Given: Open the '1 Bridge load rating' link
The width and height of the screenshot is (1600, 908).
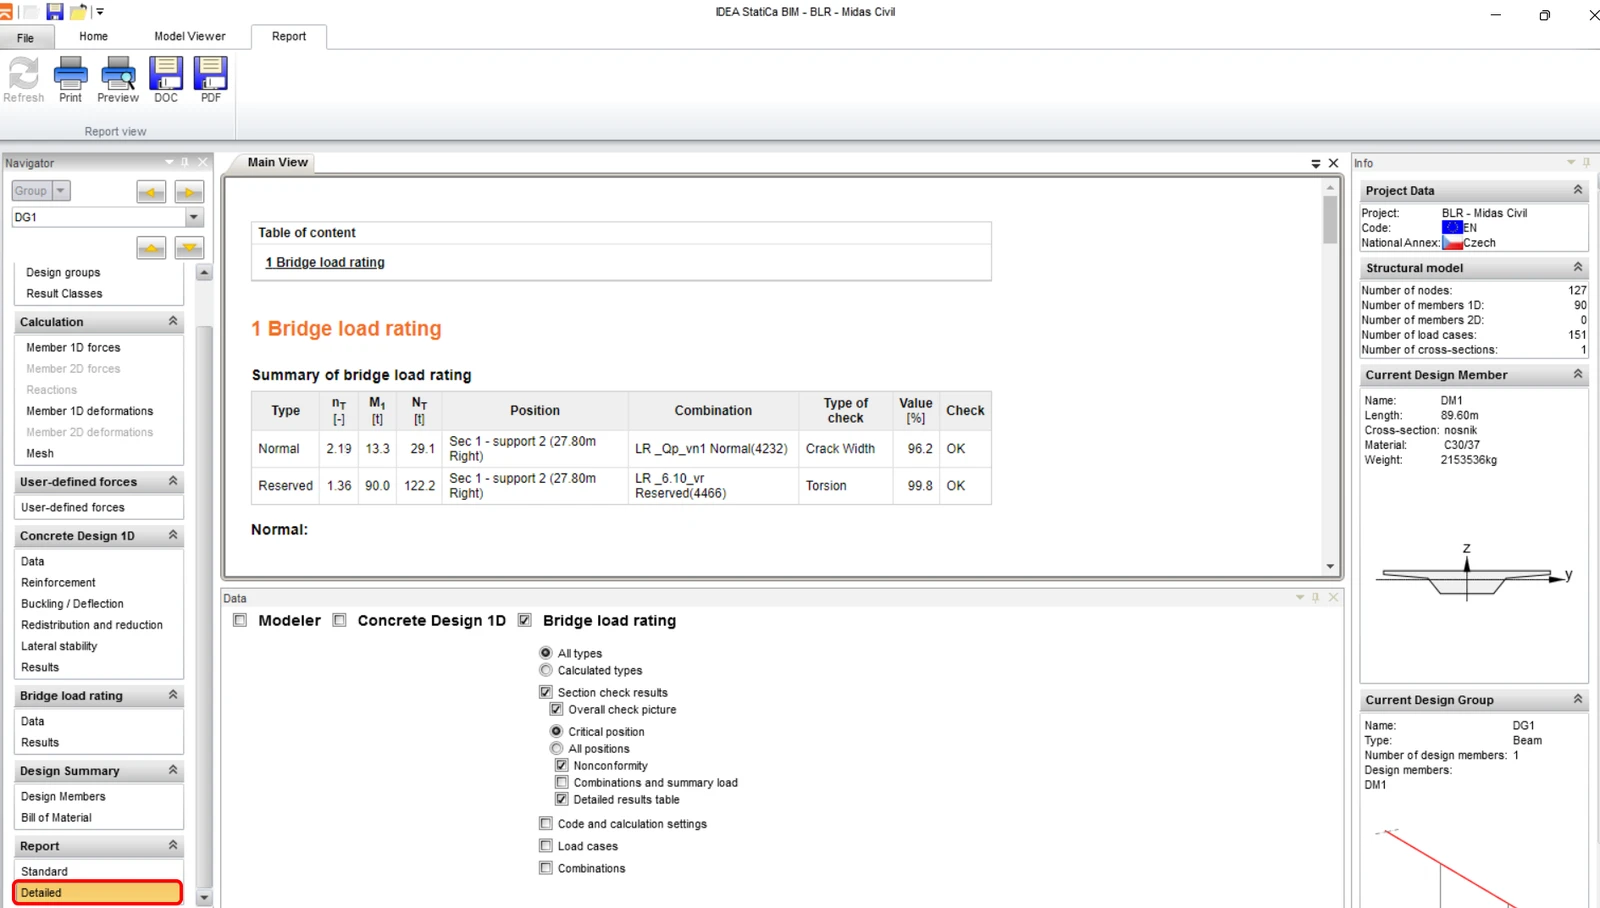Looking at the screenshot, I should click(325, 262).
